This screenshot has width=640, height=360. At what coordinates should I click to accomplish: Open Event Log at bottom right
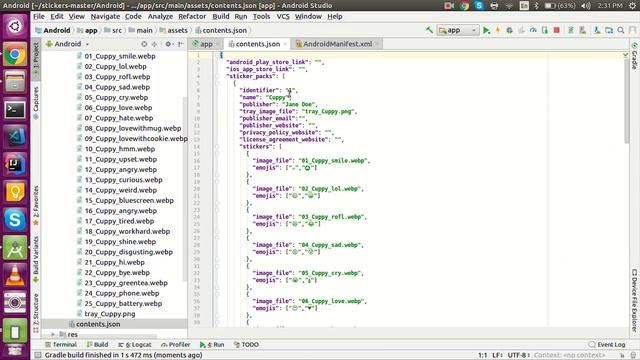(x=607, y=344)
